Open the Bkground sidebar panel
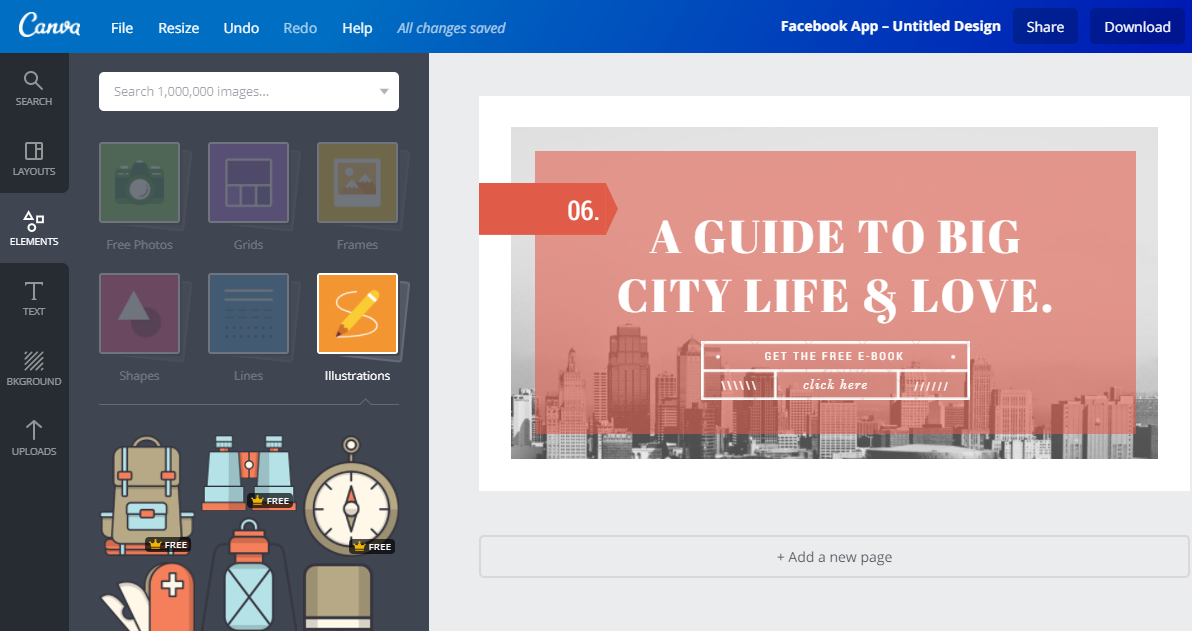Viewport: 1192px width, 631px height. [x=33, y=368]
